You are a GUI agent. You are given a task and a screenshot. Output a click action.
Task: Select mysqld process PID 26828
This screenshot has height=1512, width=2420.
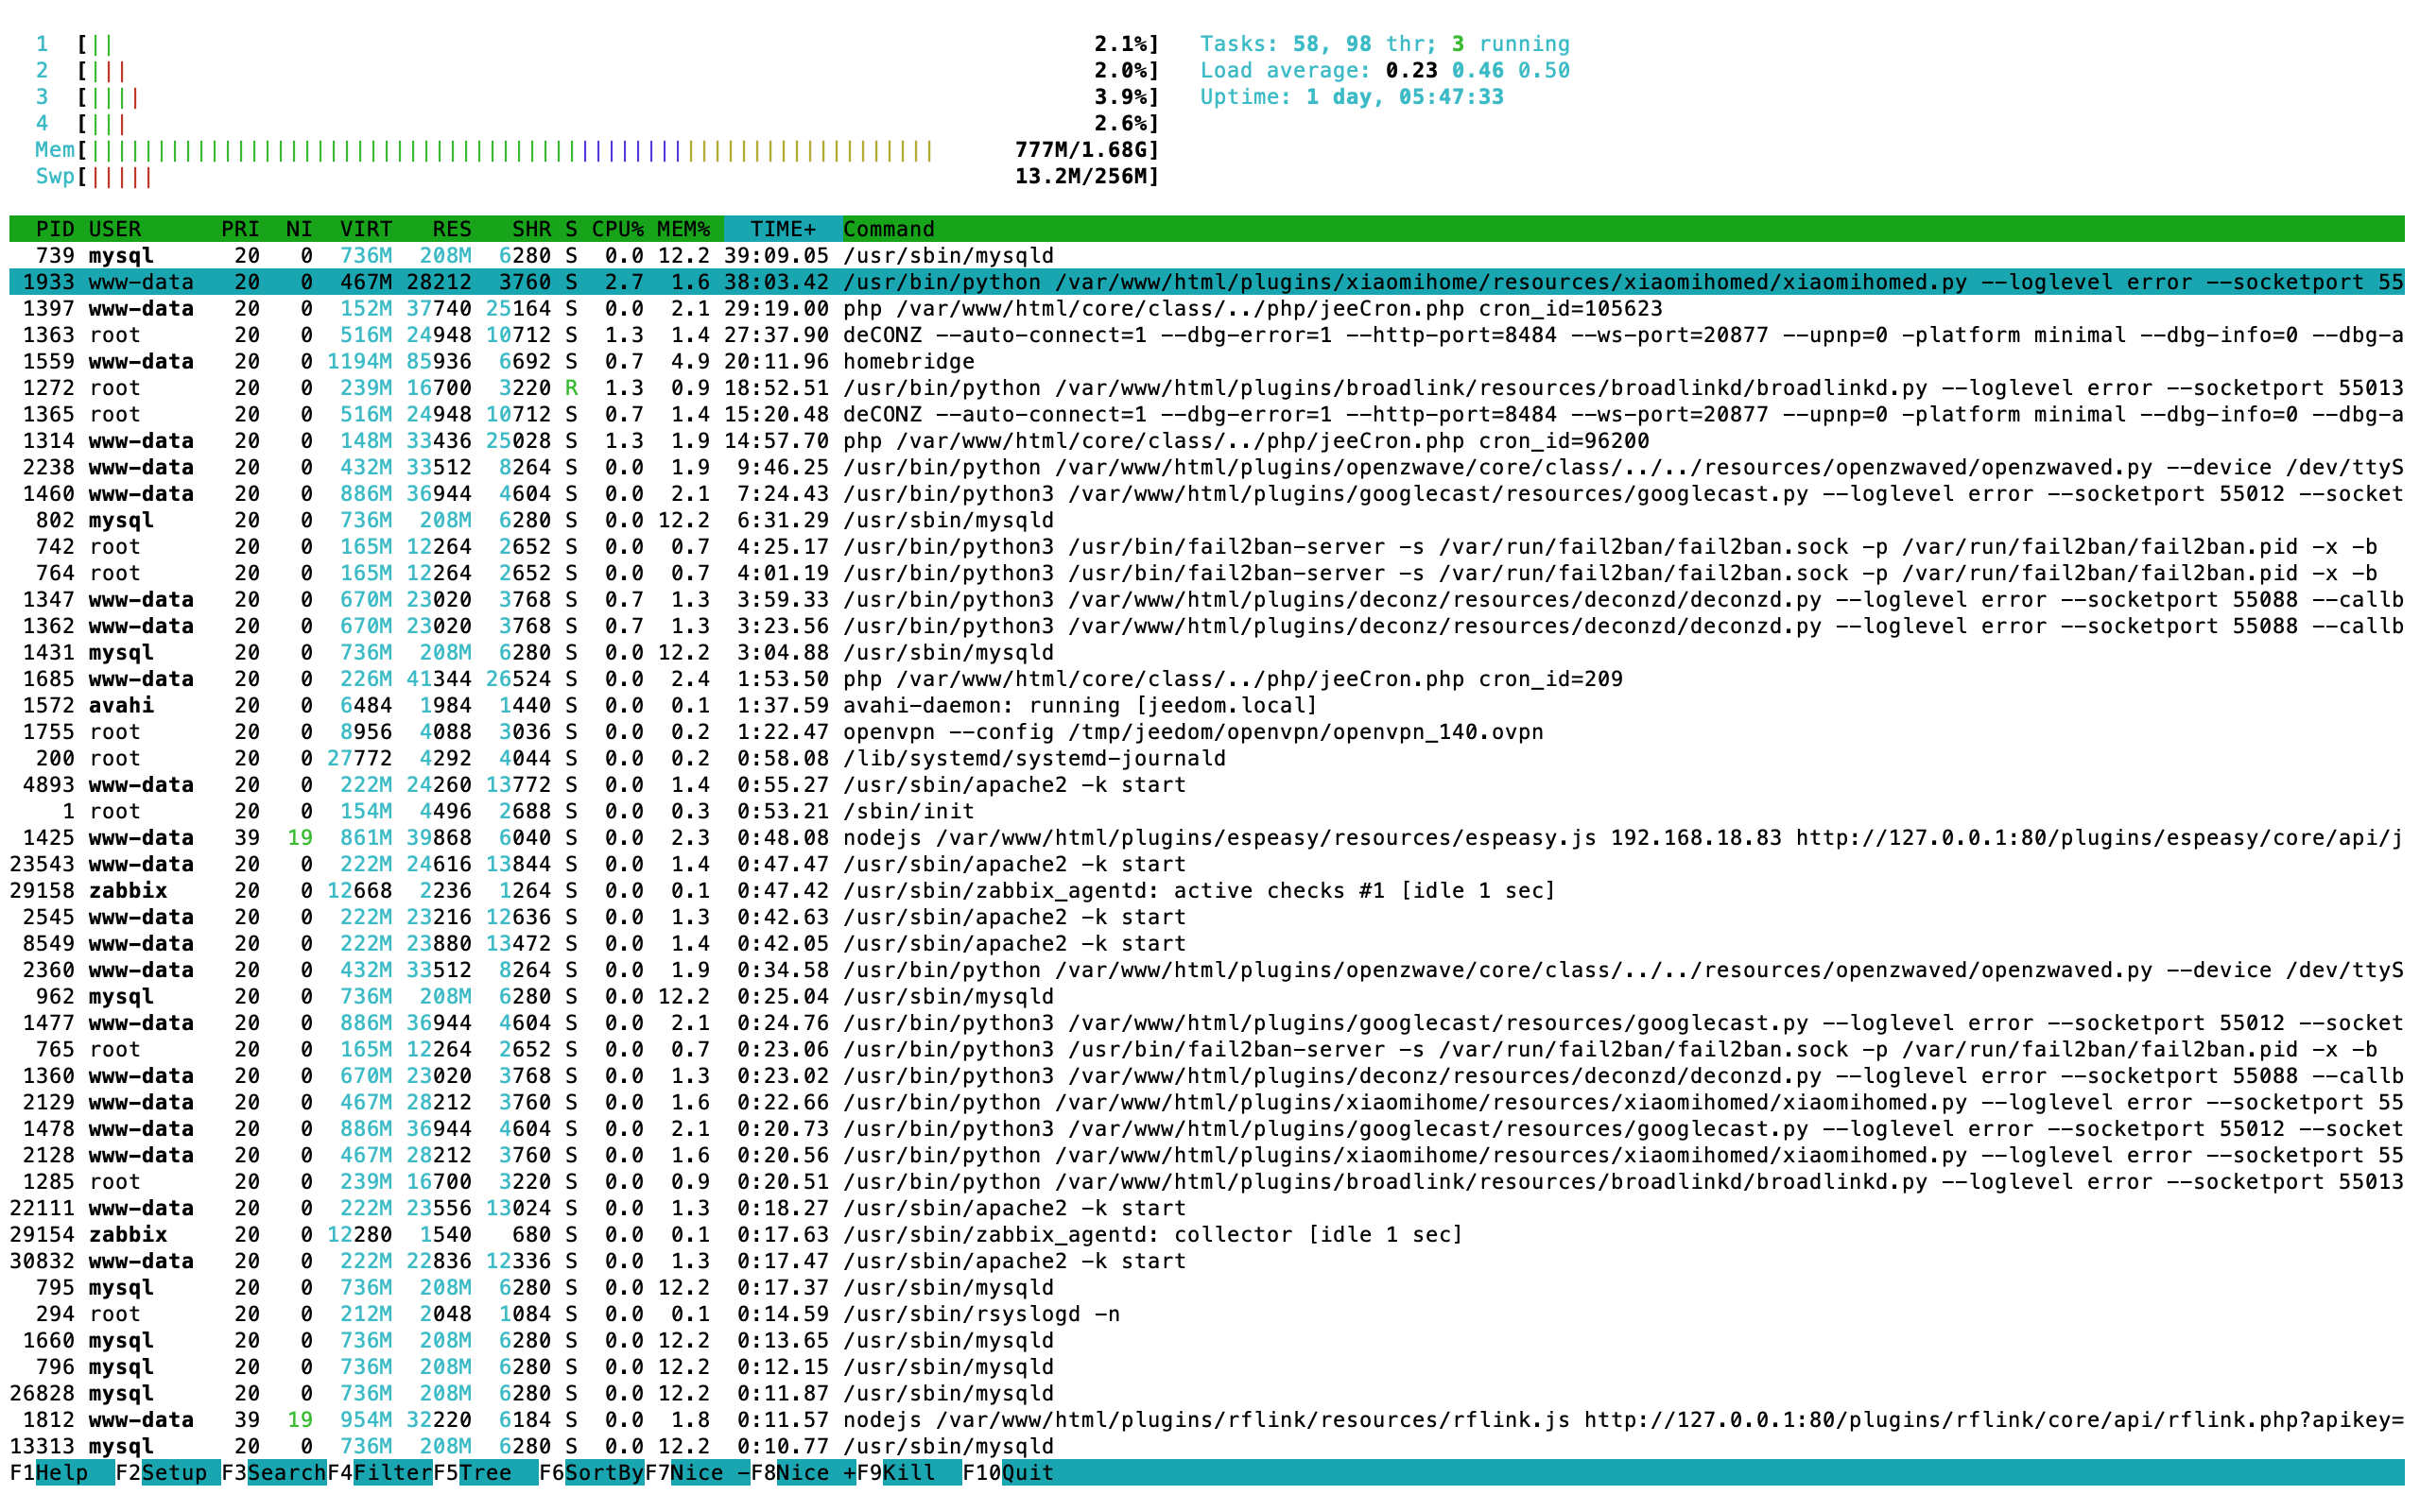(1207, 1393)
